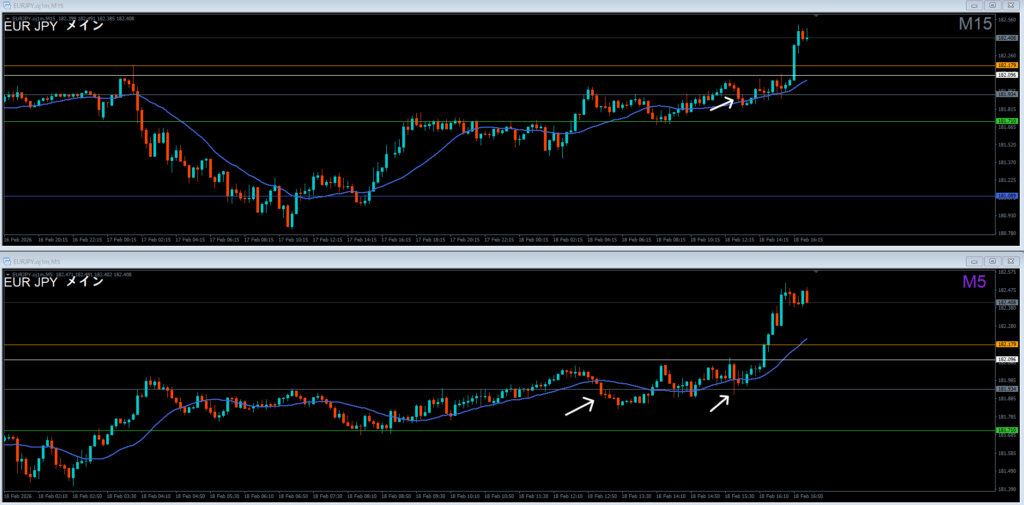Click the gray M15 timeframe label
Viewport: 1024px width, 505px height.
point(974,26)
